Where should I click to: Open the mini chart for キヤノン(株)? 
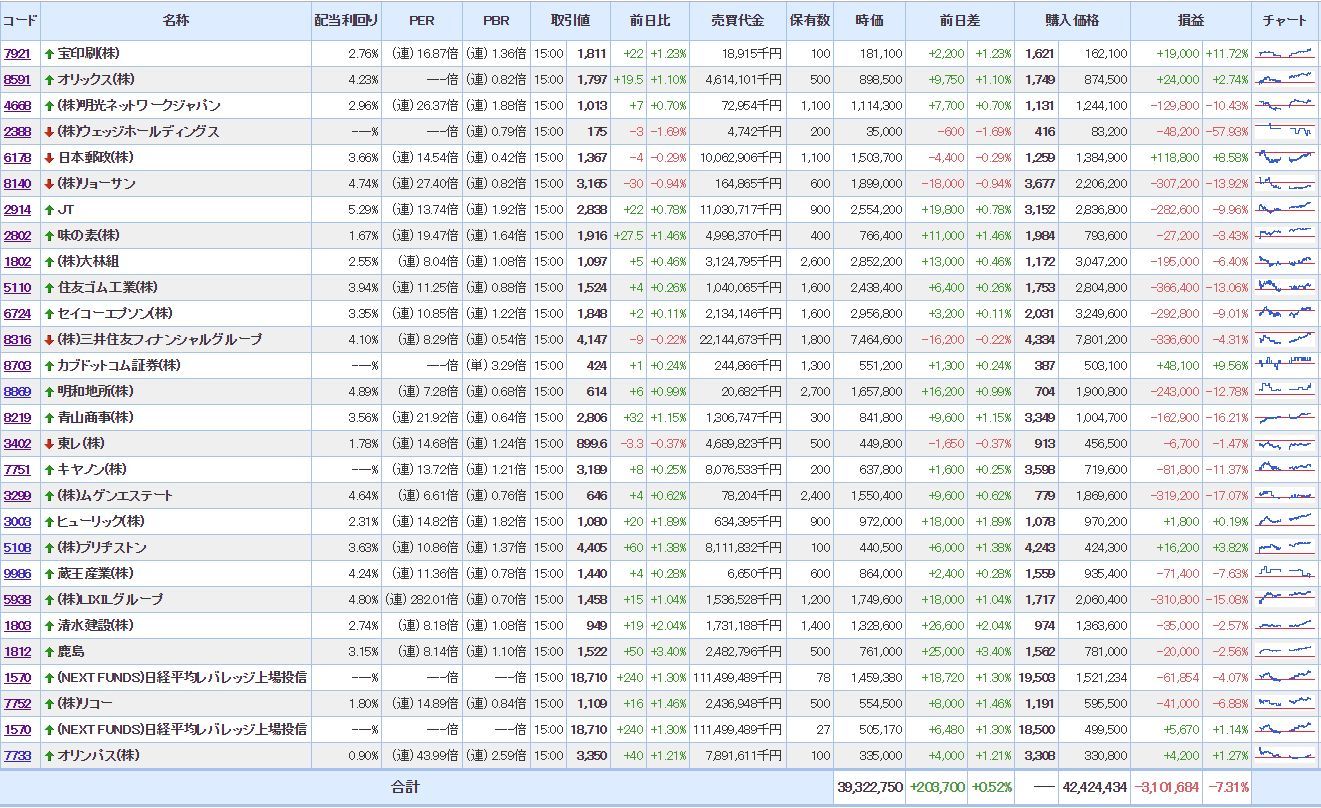1285,469
